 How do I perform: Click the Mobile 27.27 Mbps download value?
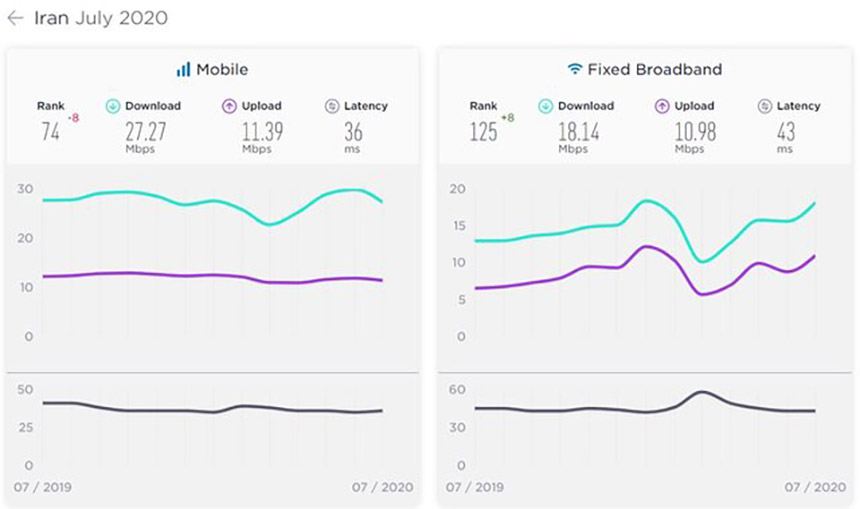tap(146, 131)
